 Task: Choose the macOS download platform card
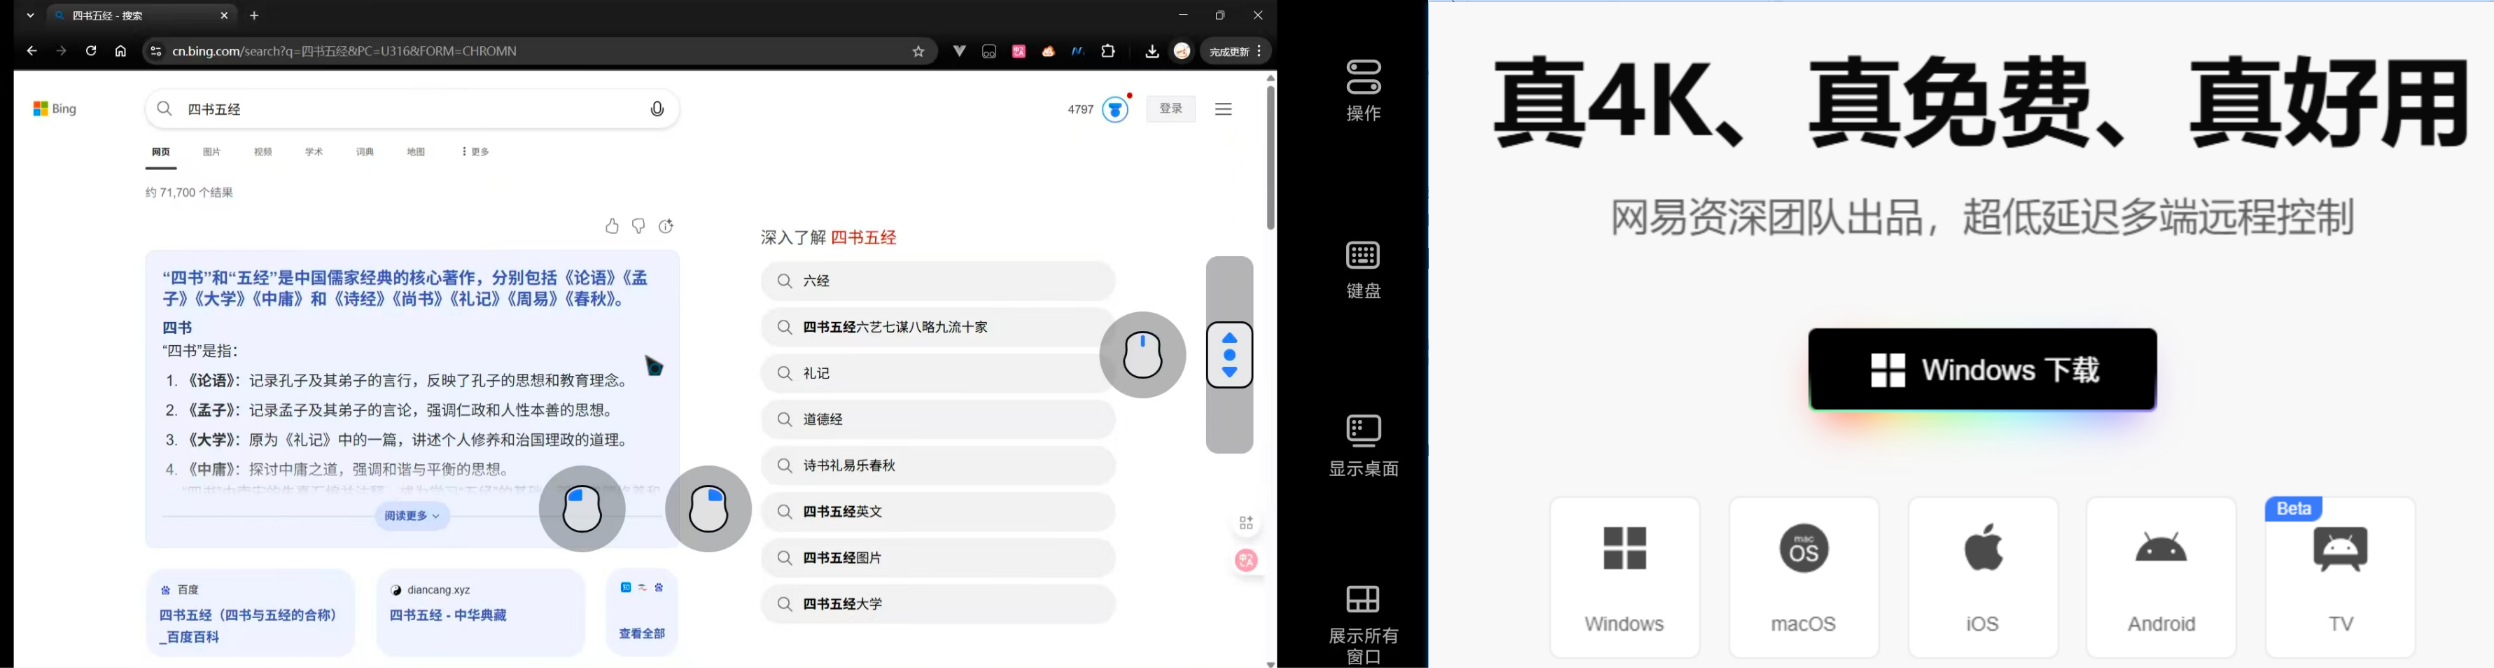(x=1803, y=577)
